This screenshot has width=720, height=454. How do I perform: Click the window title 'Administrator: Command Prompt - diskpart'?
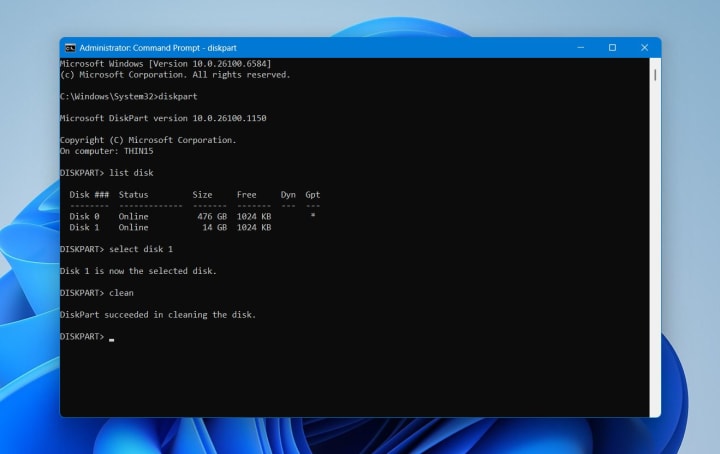point(158,48)
